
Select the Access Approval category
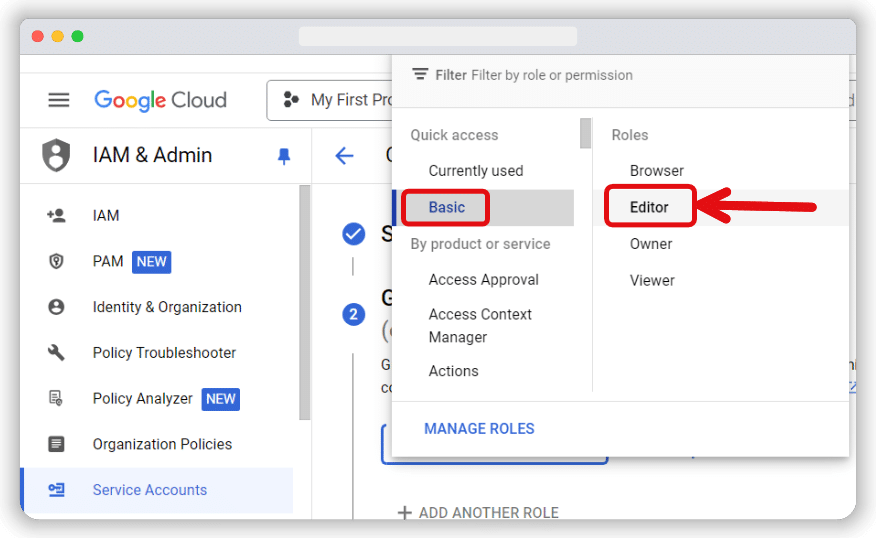click(x=484, y=279)
